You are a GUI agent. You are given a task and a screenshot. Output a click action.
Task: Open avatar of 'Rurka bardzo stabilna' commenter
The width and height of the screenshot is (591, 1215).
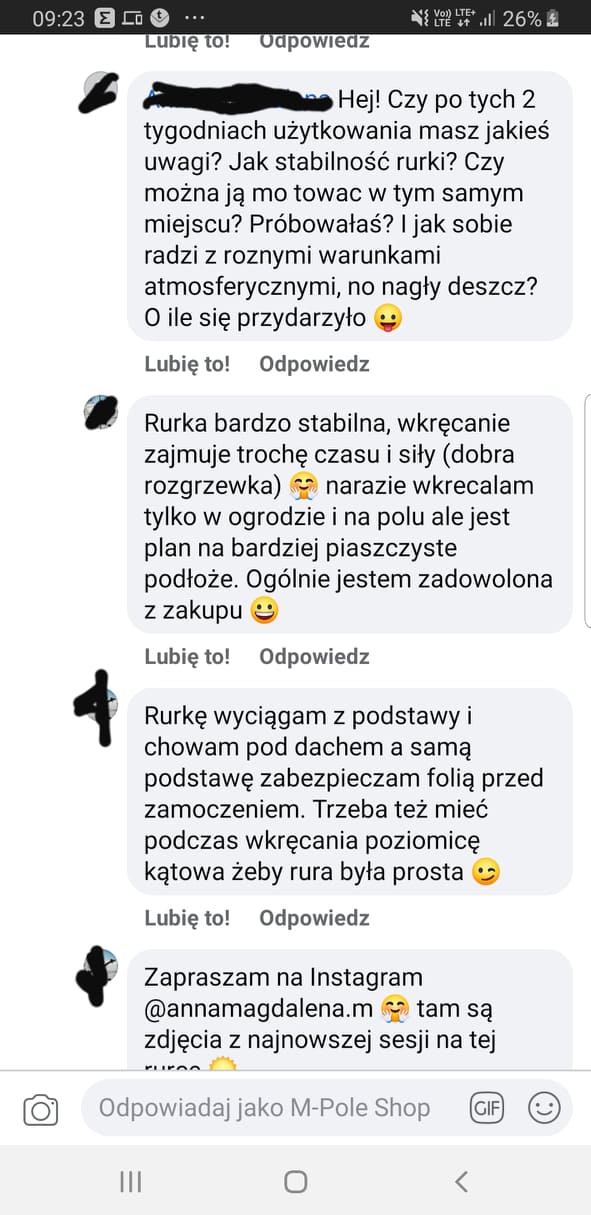pyautogui.click(x=100, y=412)
